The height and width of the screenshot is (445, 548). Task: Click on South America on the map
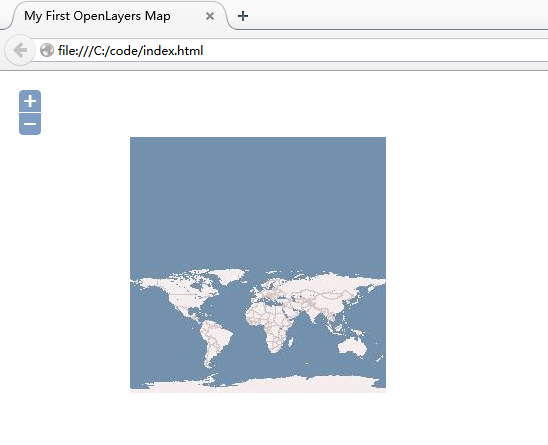[x=215, y=341]
